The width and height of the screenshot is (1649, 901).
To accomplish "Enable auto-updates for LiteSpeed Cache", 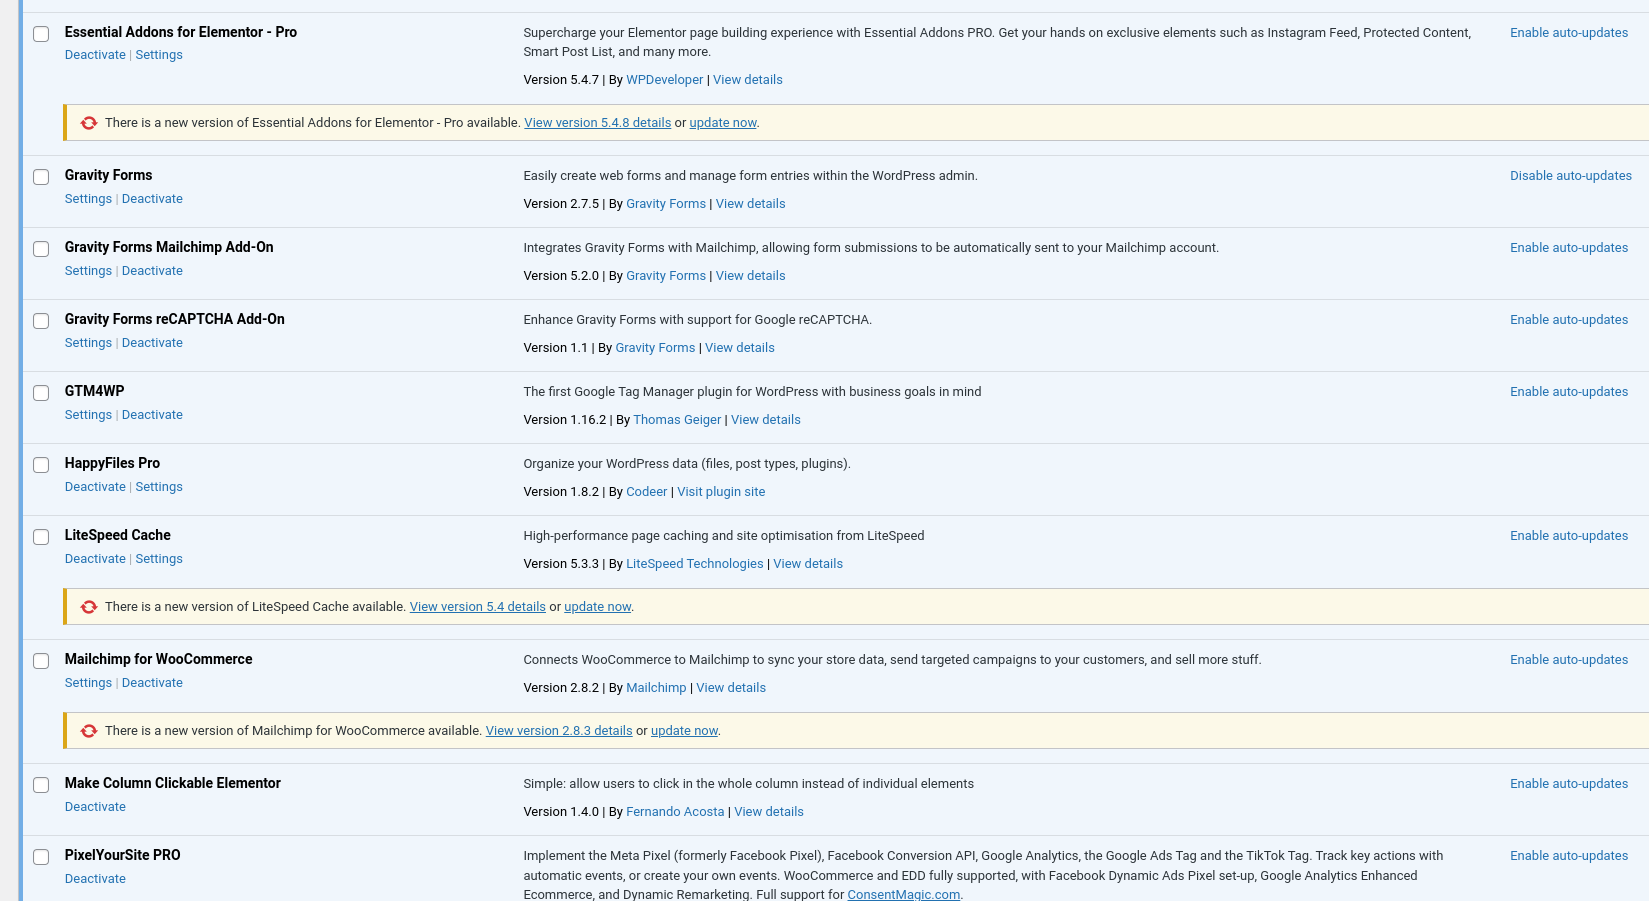I will (1568, 536).
